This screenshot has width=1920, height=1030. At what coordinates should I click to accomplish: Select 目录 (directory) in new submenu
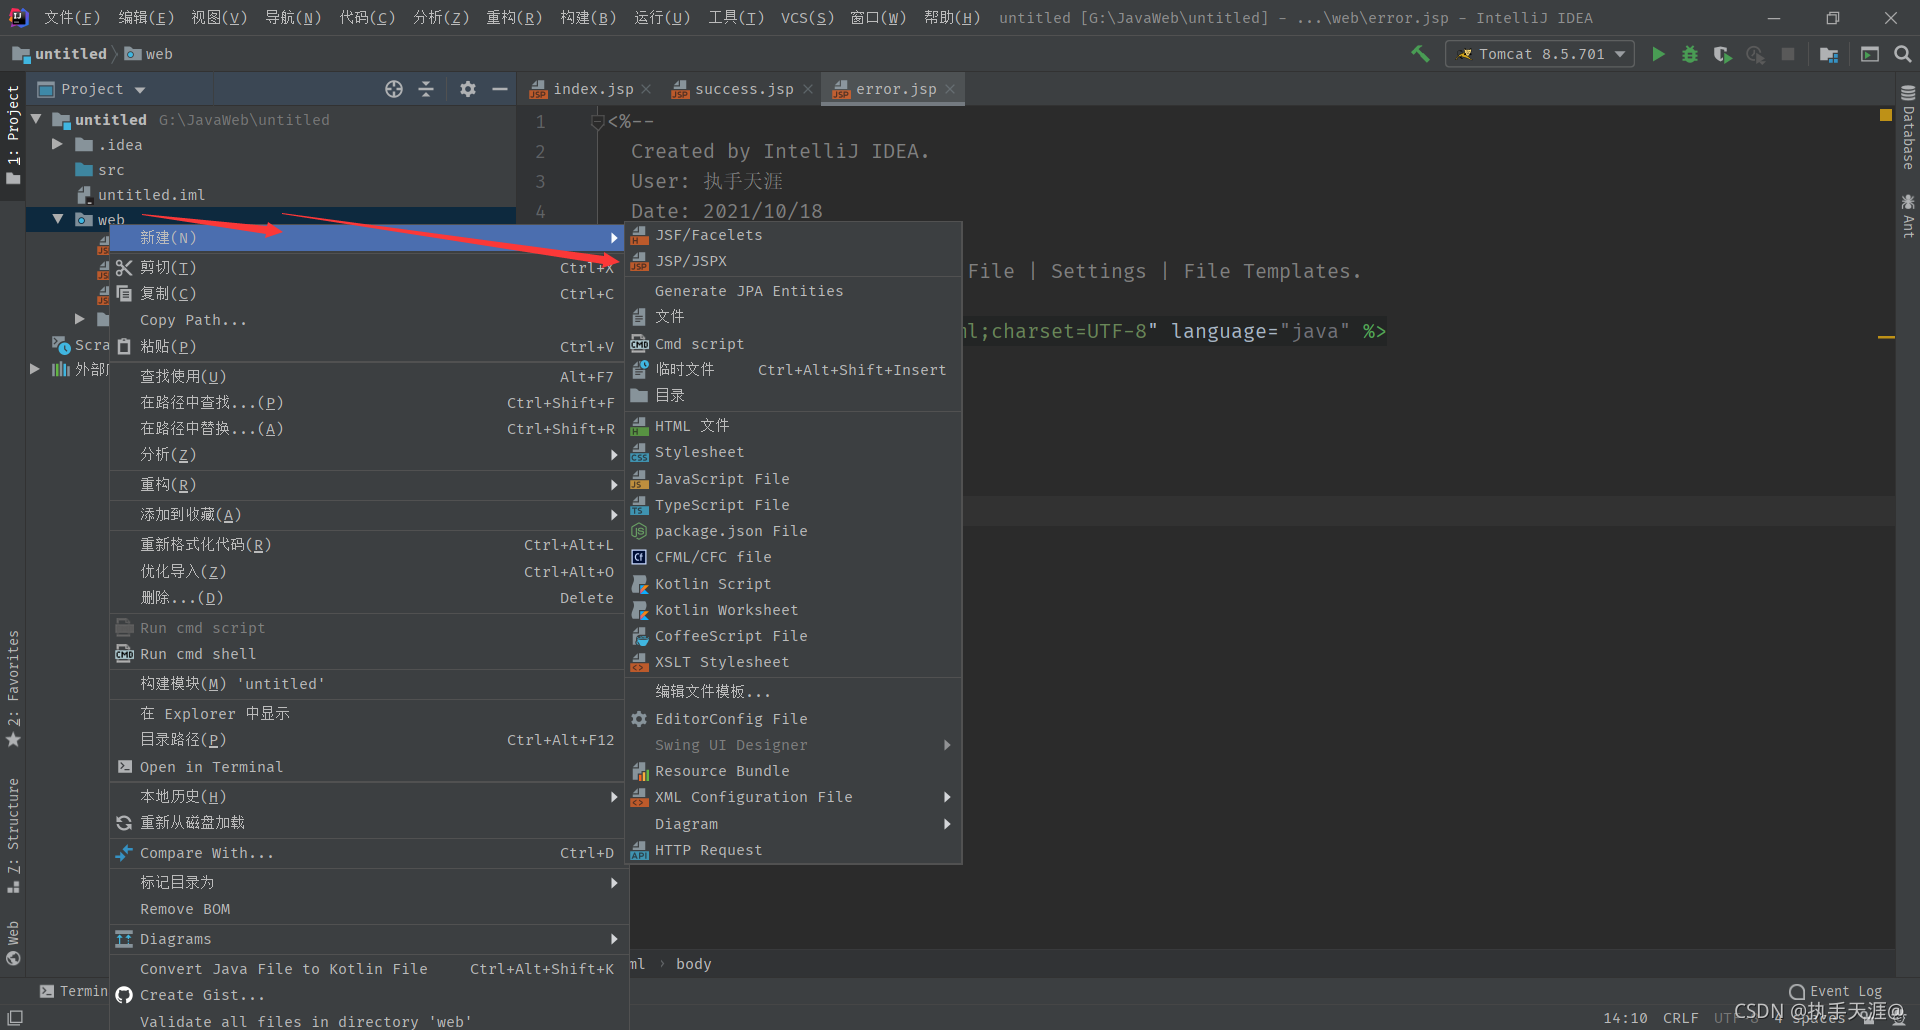point(793,395)
